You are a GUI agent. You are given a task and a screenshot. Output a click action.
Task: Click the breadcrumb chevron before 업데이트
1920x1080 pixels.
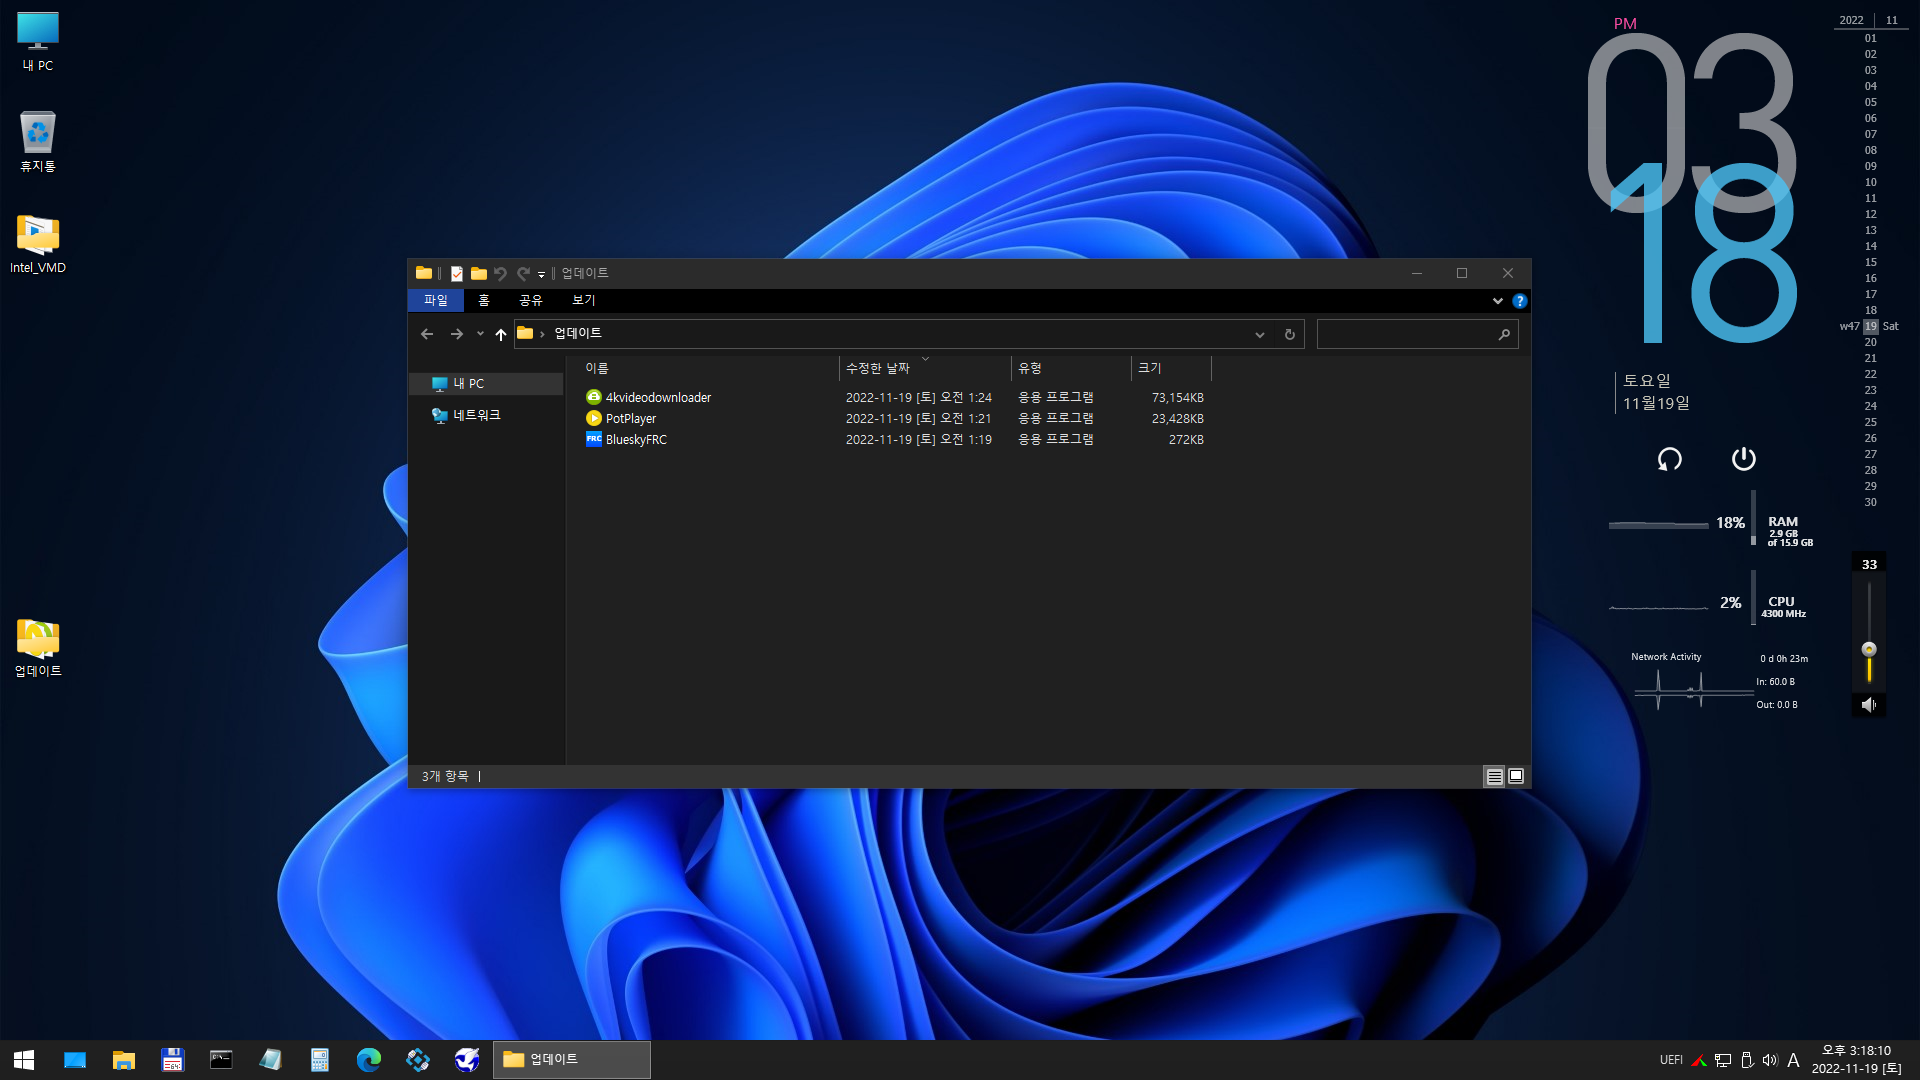pos(542,334)
